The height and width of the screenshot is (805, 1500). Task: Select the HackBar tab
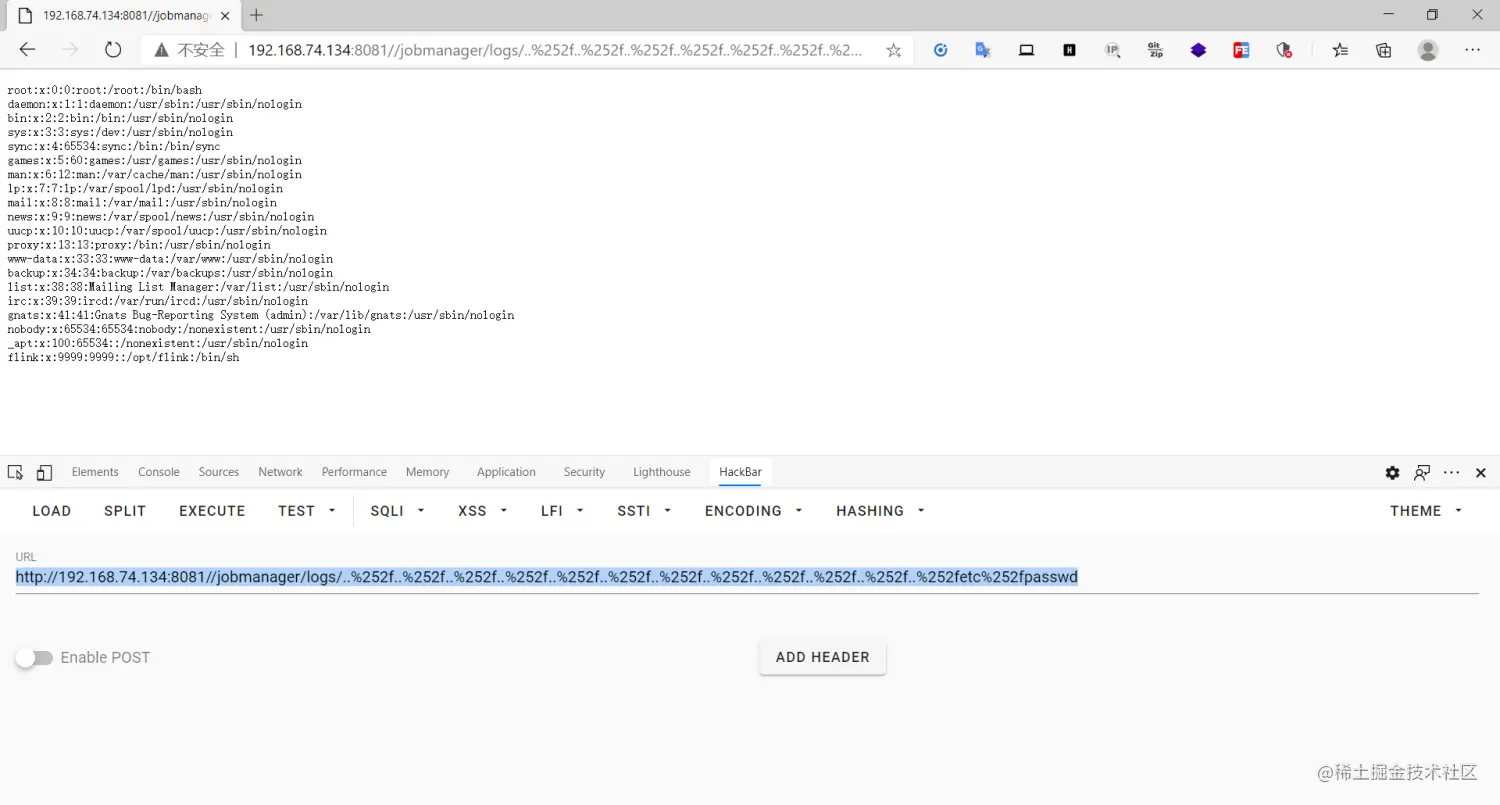(x=741, y=472)
